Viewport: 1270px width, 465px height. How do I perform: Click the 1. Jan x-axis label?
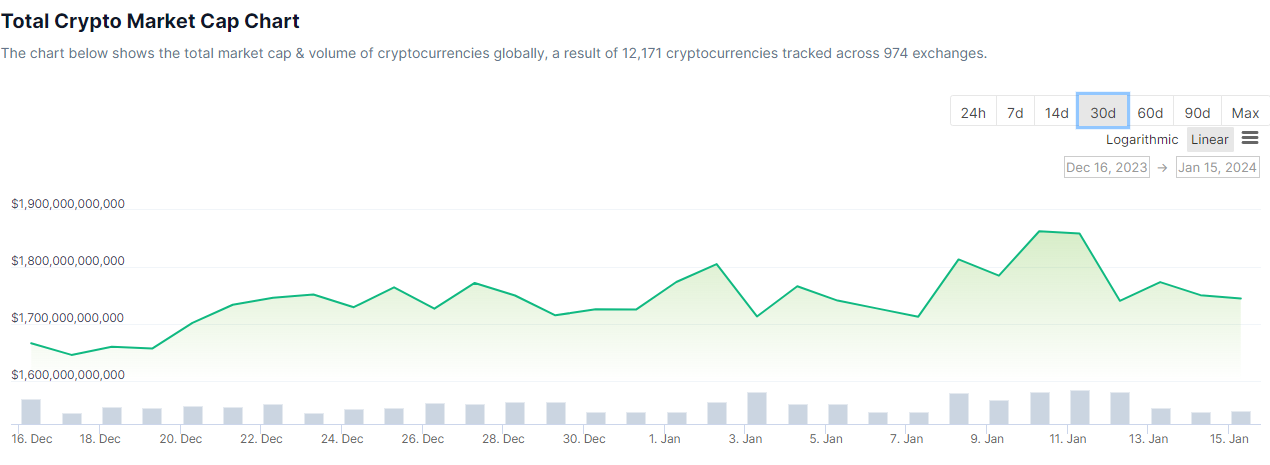coord(665,439)
